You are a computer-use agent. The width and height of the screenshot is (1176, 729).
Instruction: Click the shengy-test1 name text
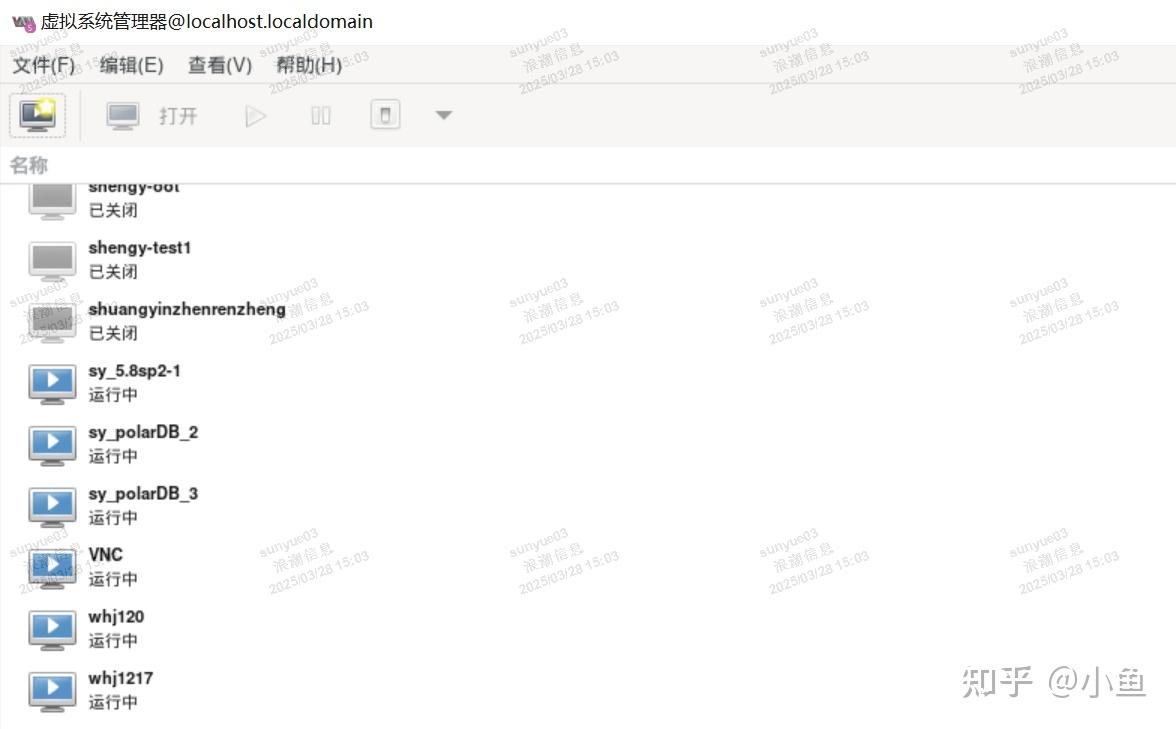tap(140, 248)
